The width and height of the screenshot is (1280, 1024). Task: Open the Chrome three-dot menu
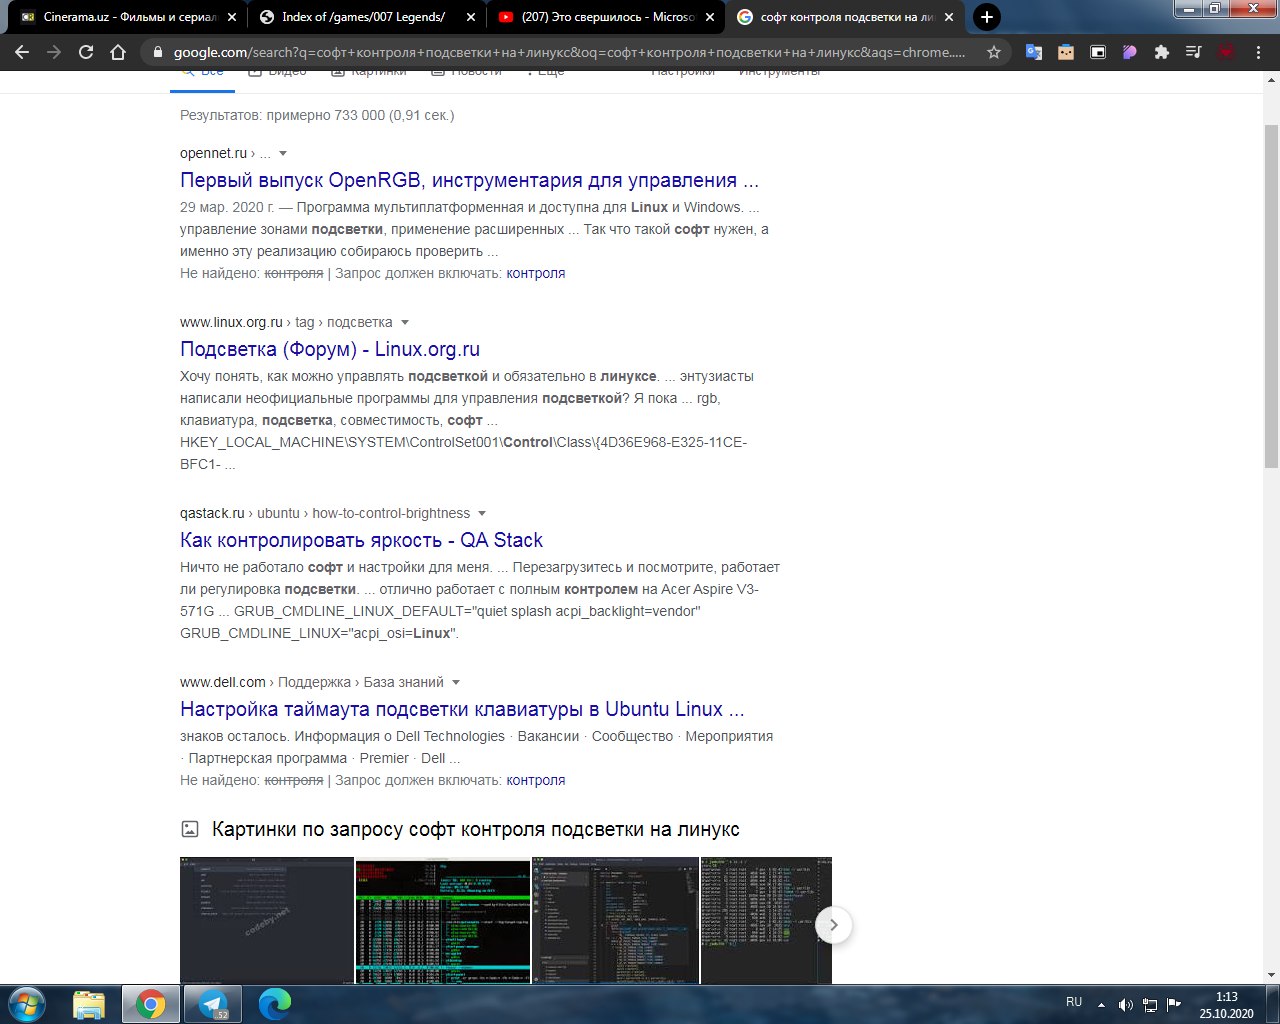(1258, 52)
